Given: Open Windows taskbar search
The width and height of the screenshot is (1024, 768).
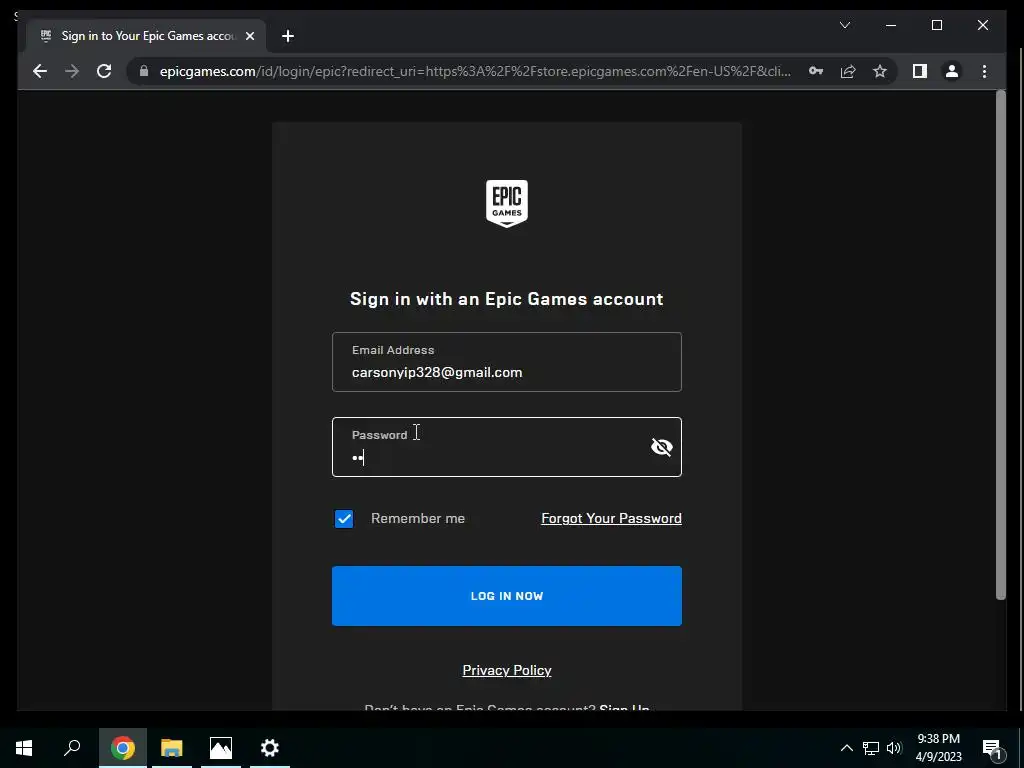Looking at the screenshot, I should click(72, 748).
